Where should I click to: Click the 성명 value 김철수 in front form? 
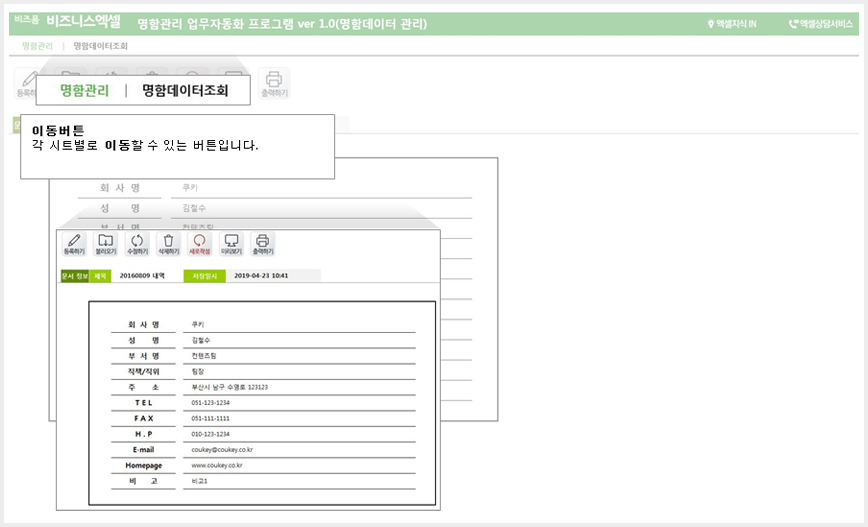coord(200,340)
